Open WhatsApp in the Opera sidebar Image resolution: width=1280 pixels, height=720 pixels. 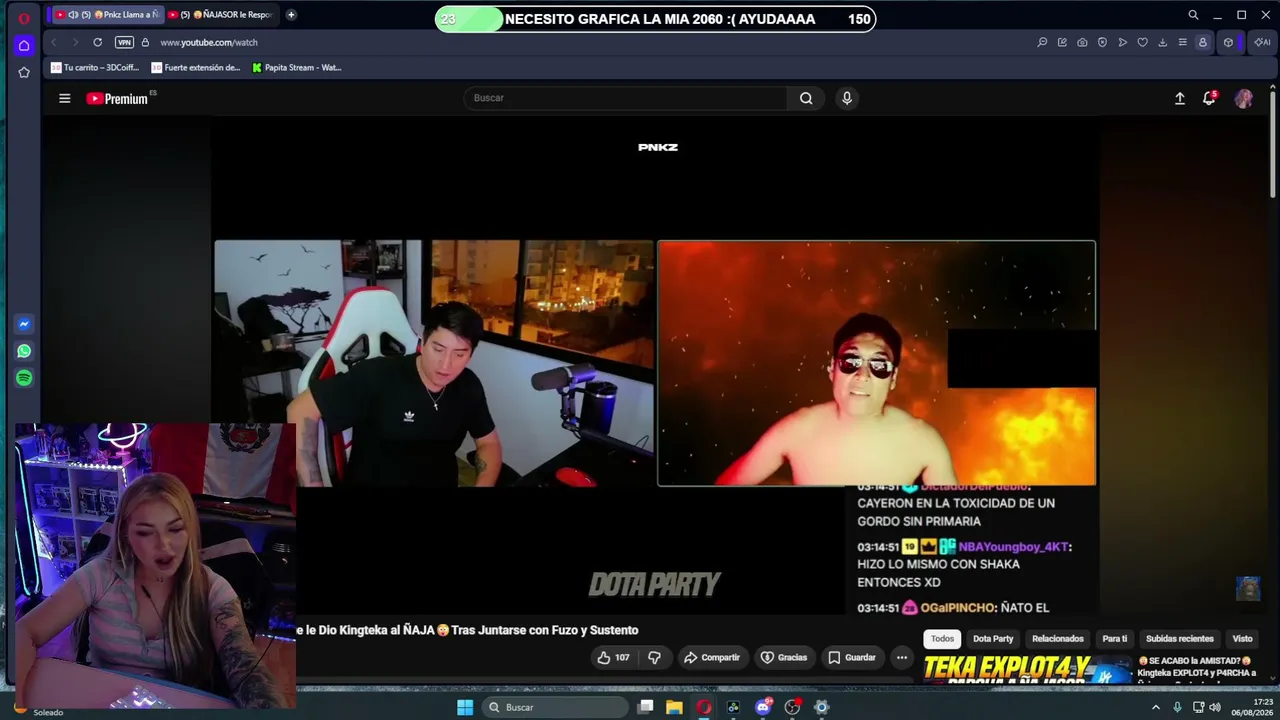point(24,351)
